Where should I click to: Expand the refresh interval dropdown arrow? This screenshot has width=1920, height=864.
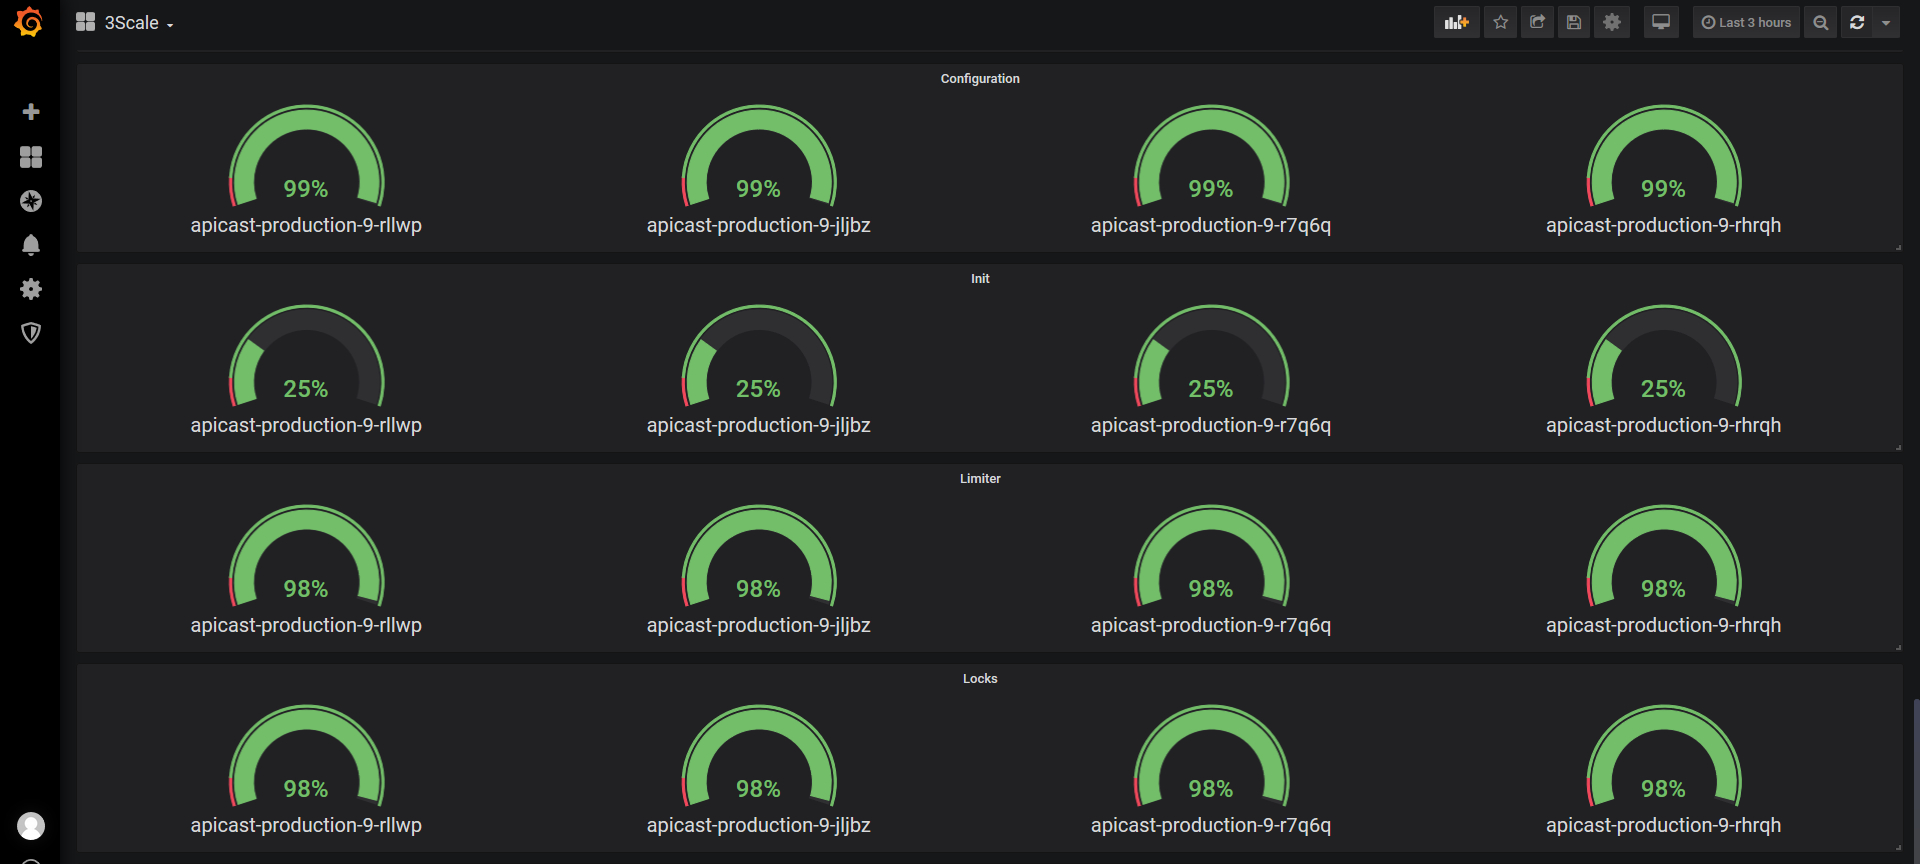1886,22
